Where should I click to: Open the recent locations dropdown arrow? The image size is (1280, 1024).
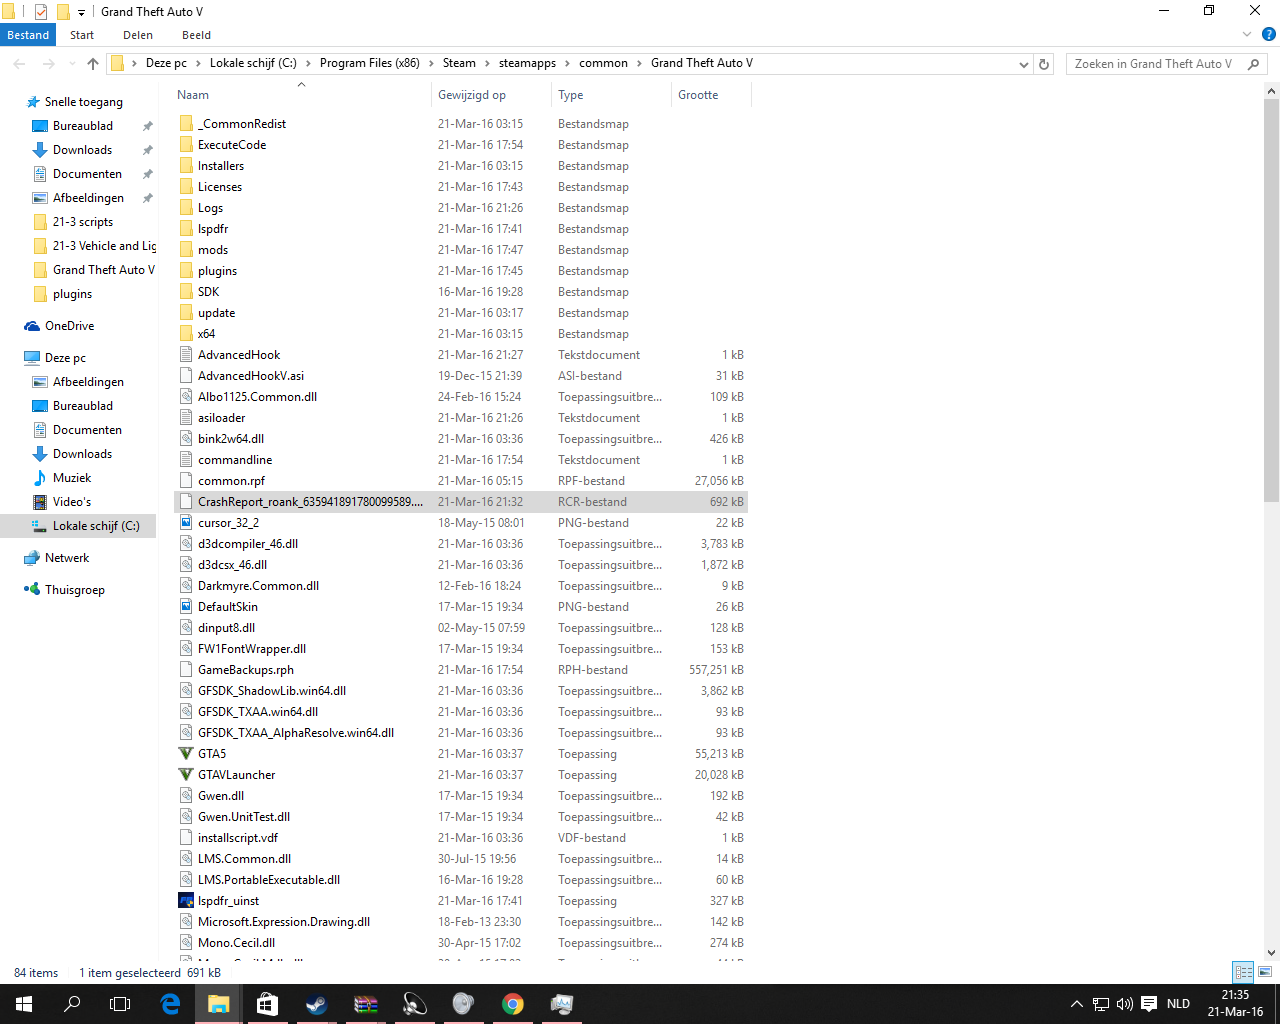[x=71, y=64]
